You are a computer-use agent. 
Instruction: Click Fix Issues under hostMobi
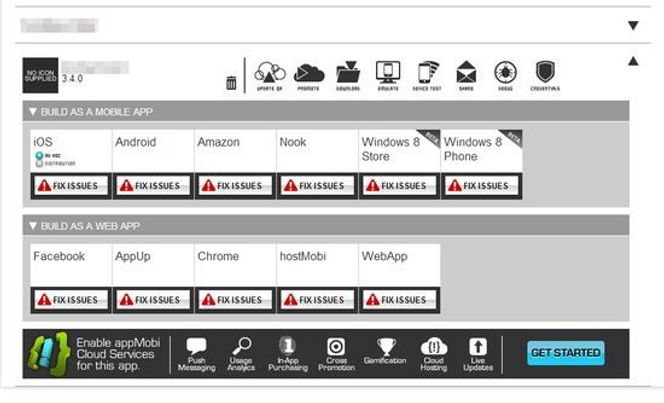coord(317,300)
